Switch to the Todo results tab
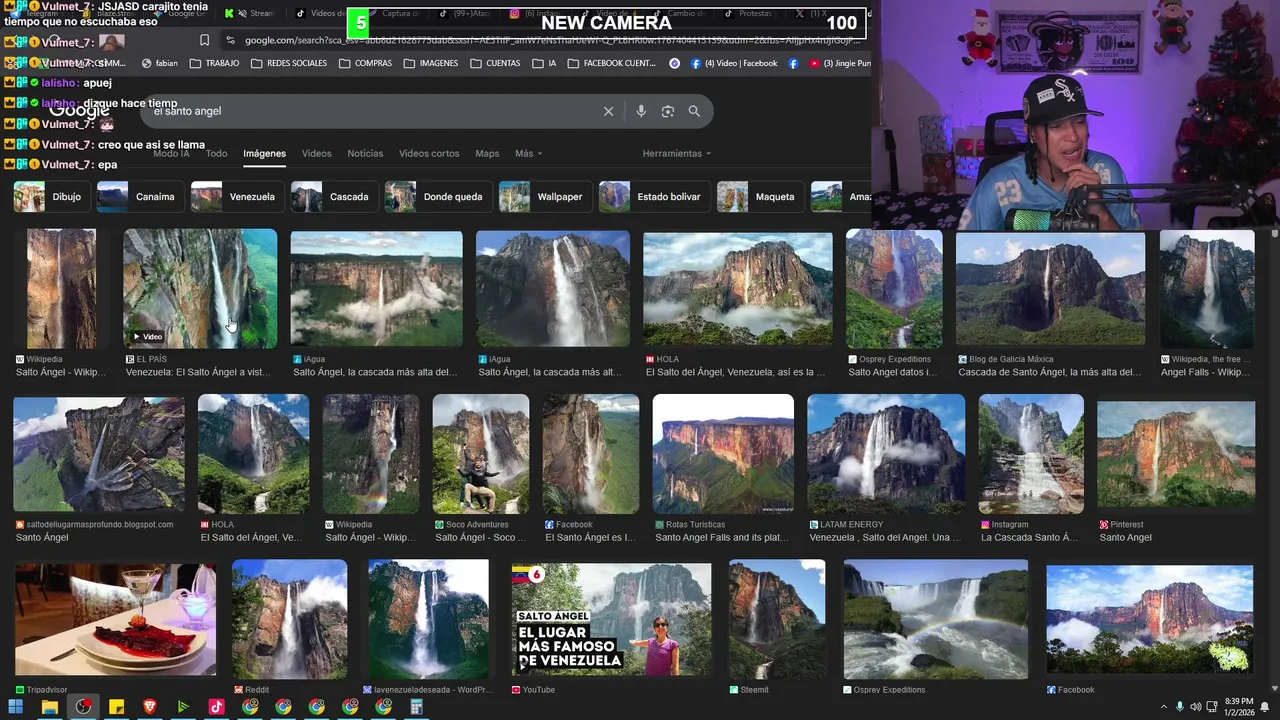1280x720 pixels. 216,153
